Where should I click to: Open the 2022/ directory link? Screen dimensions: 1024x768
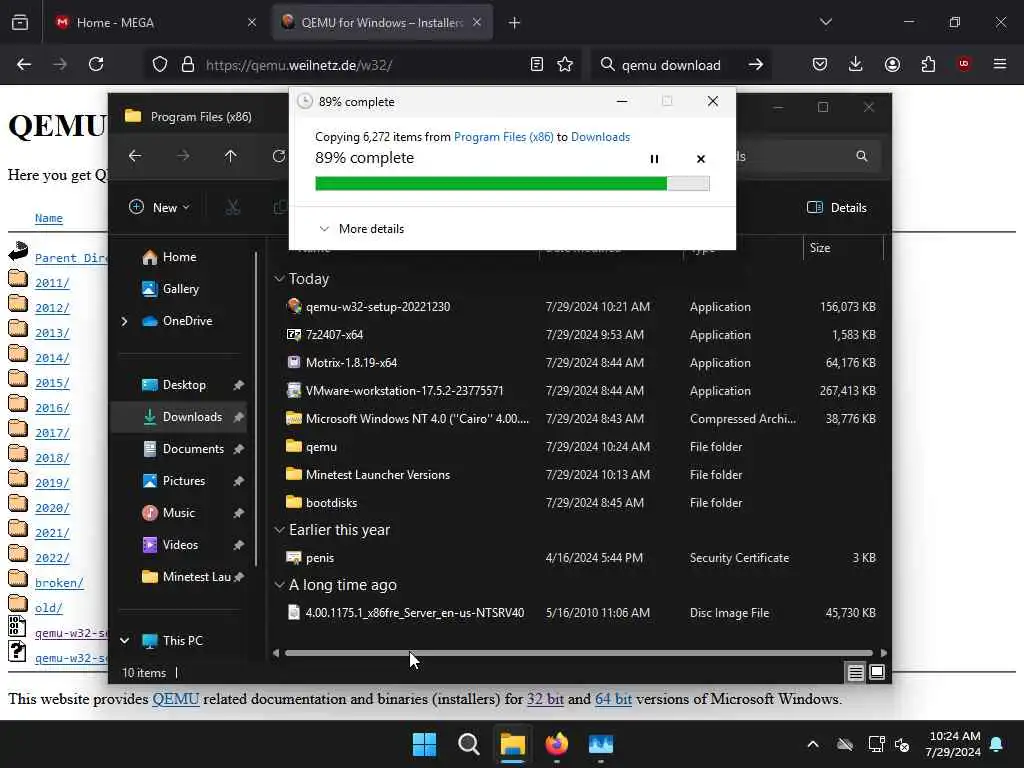pyautogui.click(x=52, y=558)
